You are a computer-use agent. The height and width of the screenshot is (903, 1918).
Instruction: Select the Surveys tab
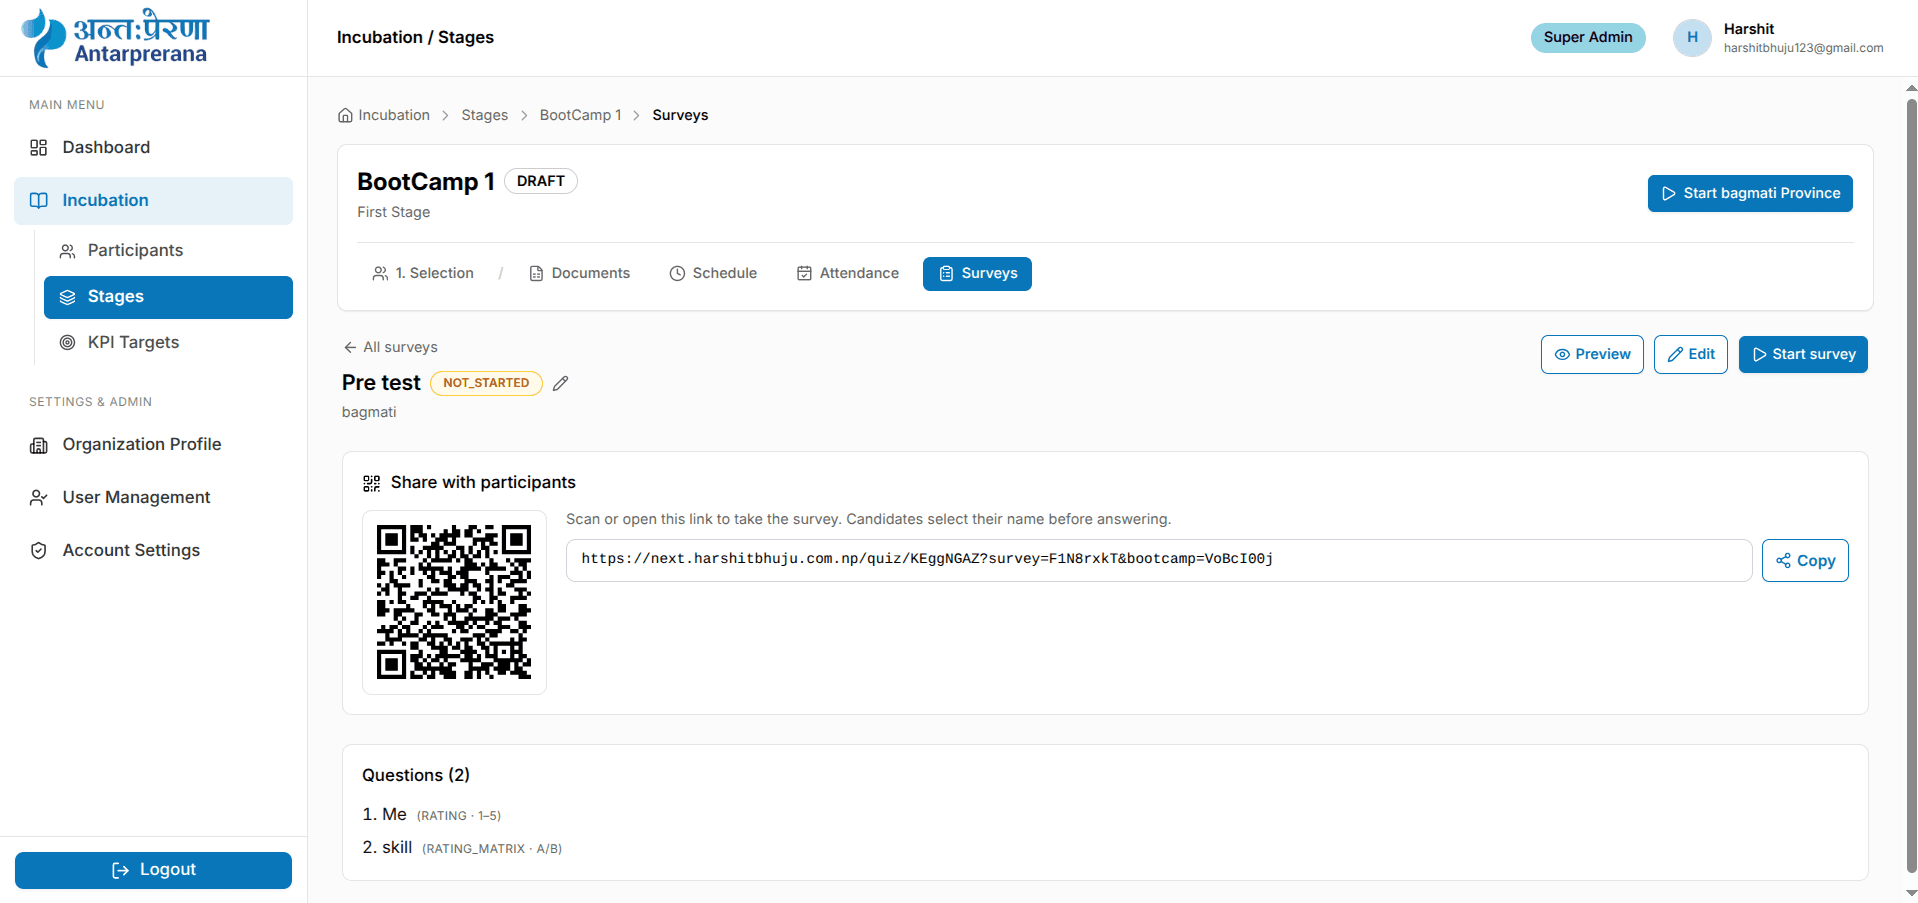(x=977, y=273)
